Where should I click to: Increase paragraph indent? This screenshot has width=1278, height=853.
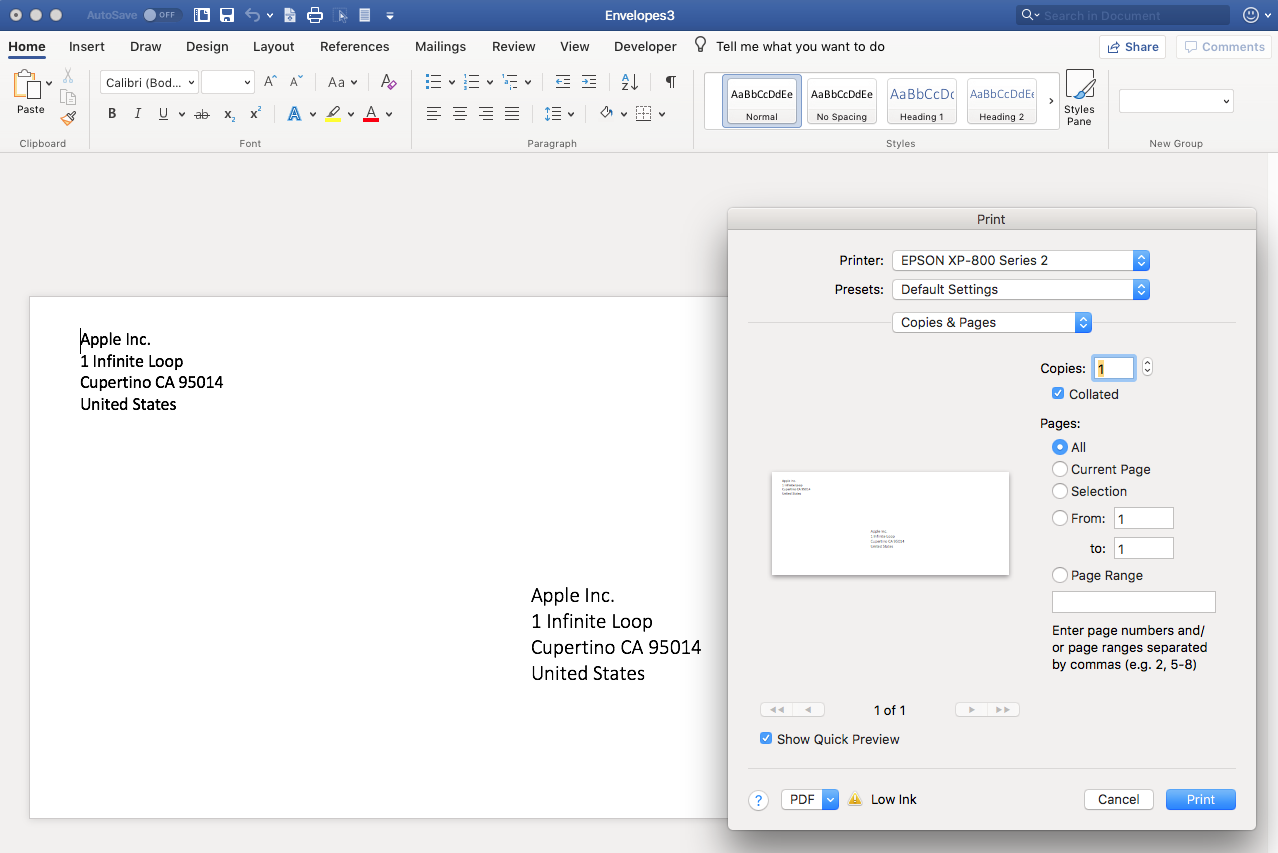(589, 82)
